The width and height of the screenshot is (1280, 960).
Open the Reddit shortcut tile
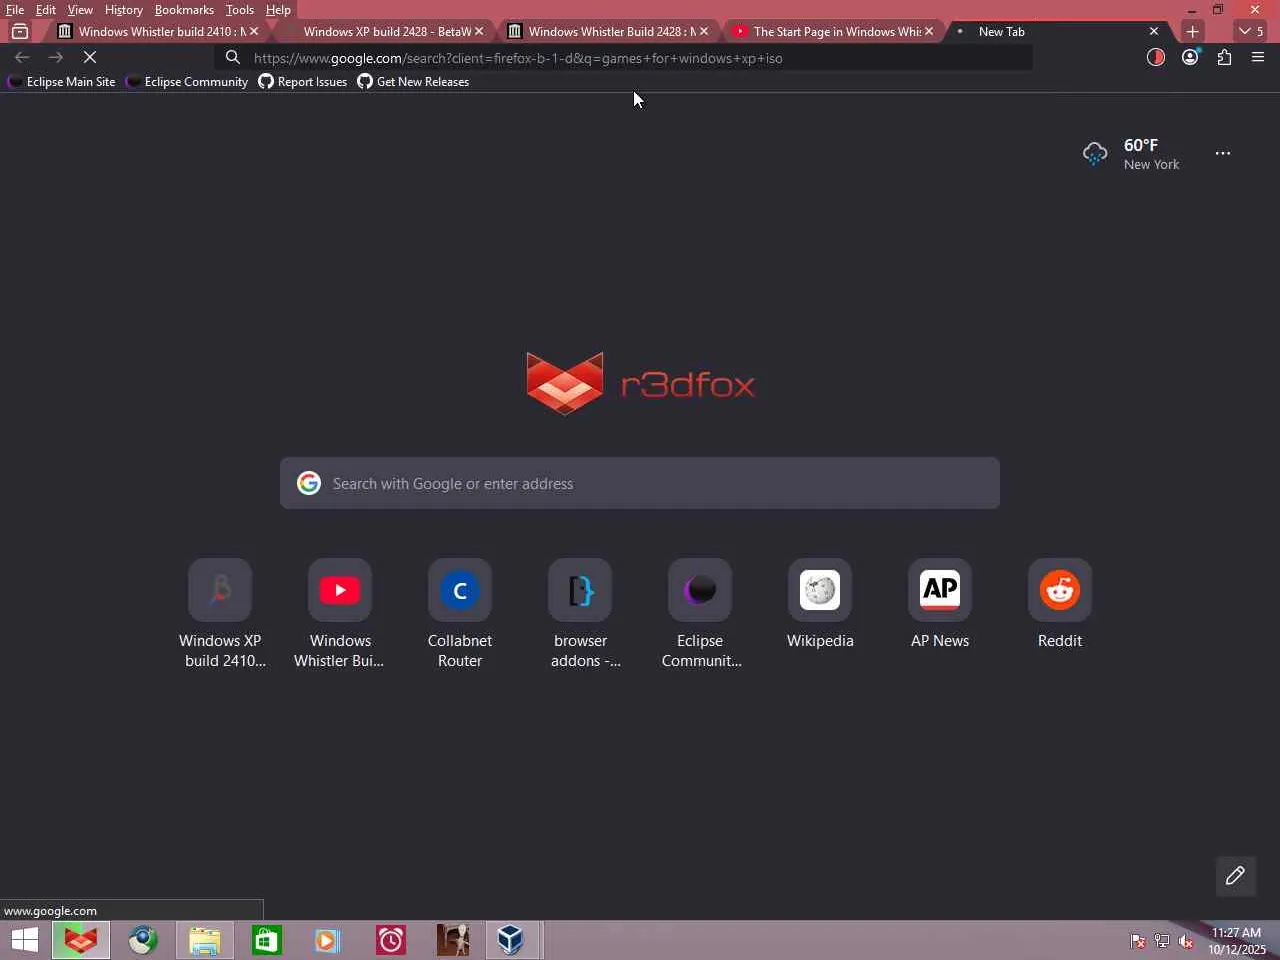(x=1060, y=604)
